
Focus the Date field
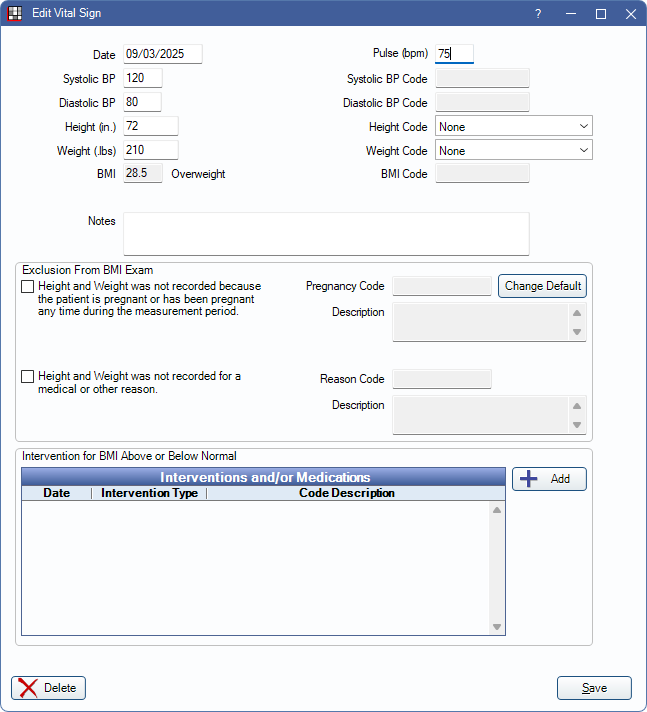(x=162, y=54)
